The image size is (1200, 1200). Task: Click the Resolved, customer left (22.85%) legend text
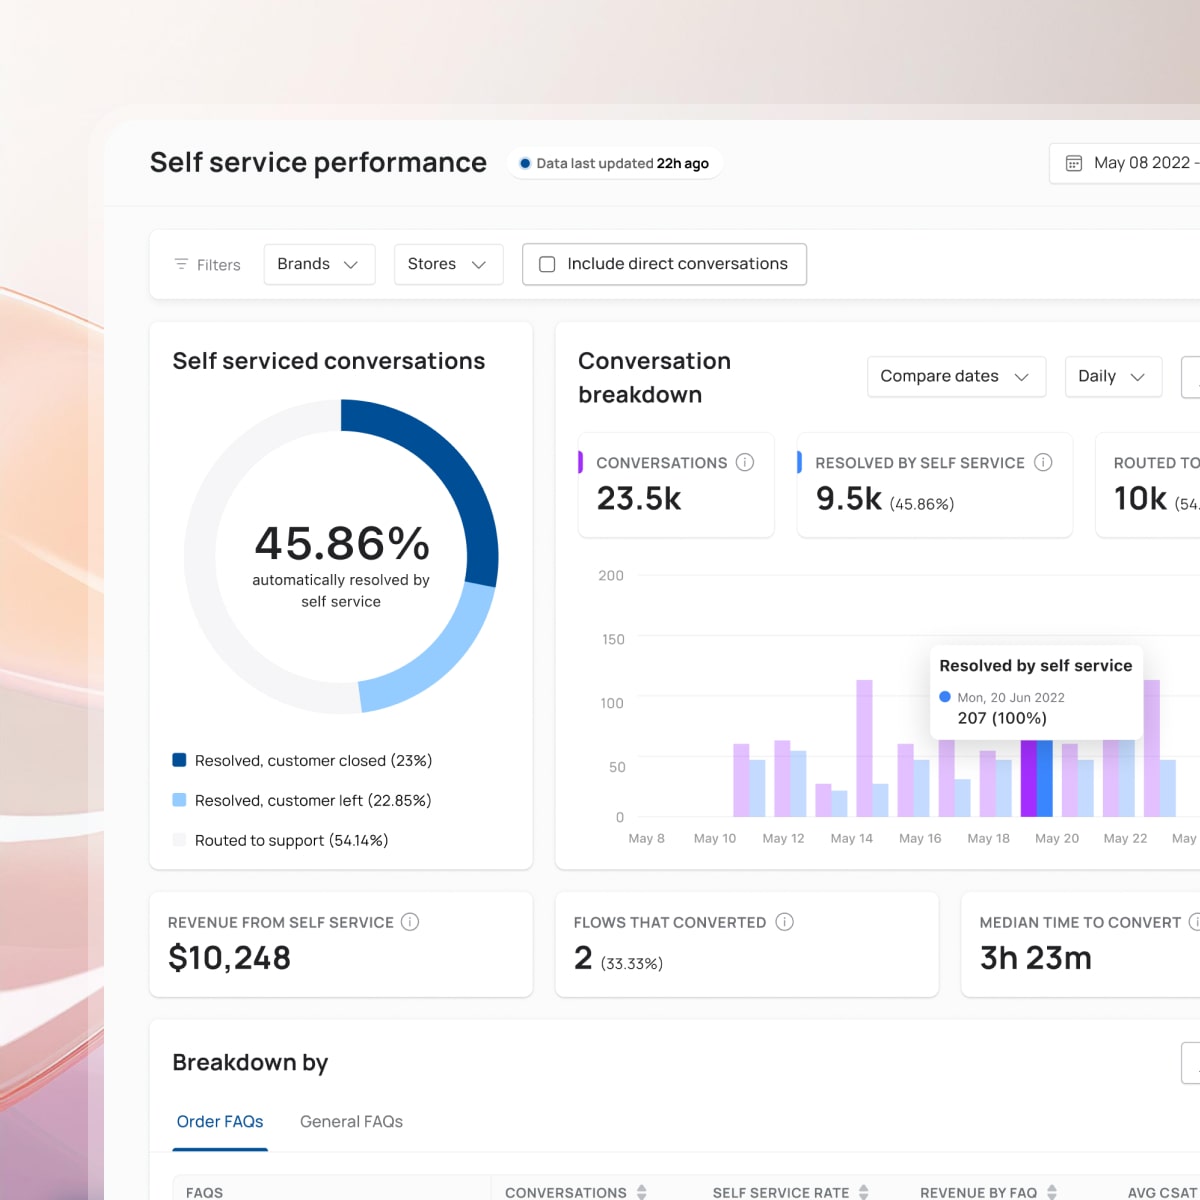click(313, 800)
